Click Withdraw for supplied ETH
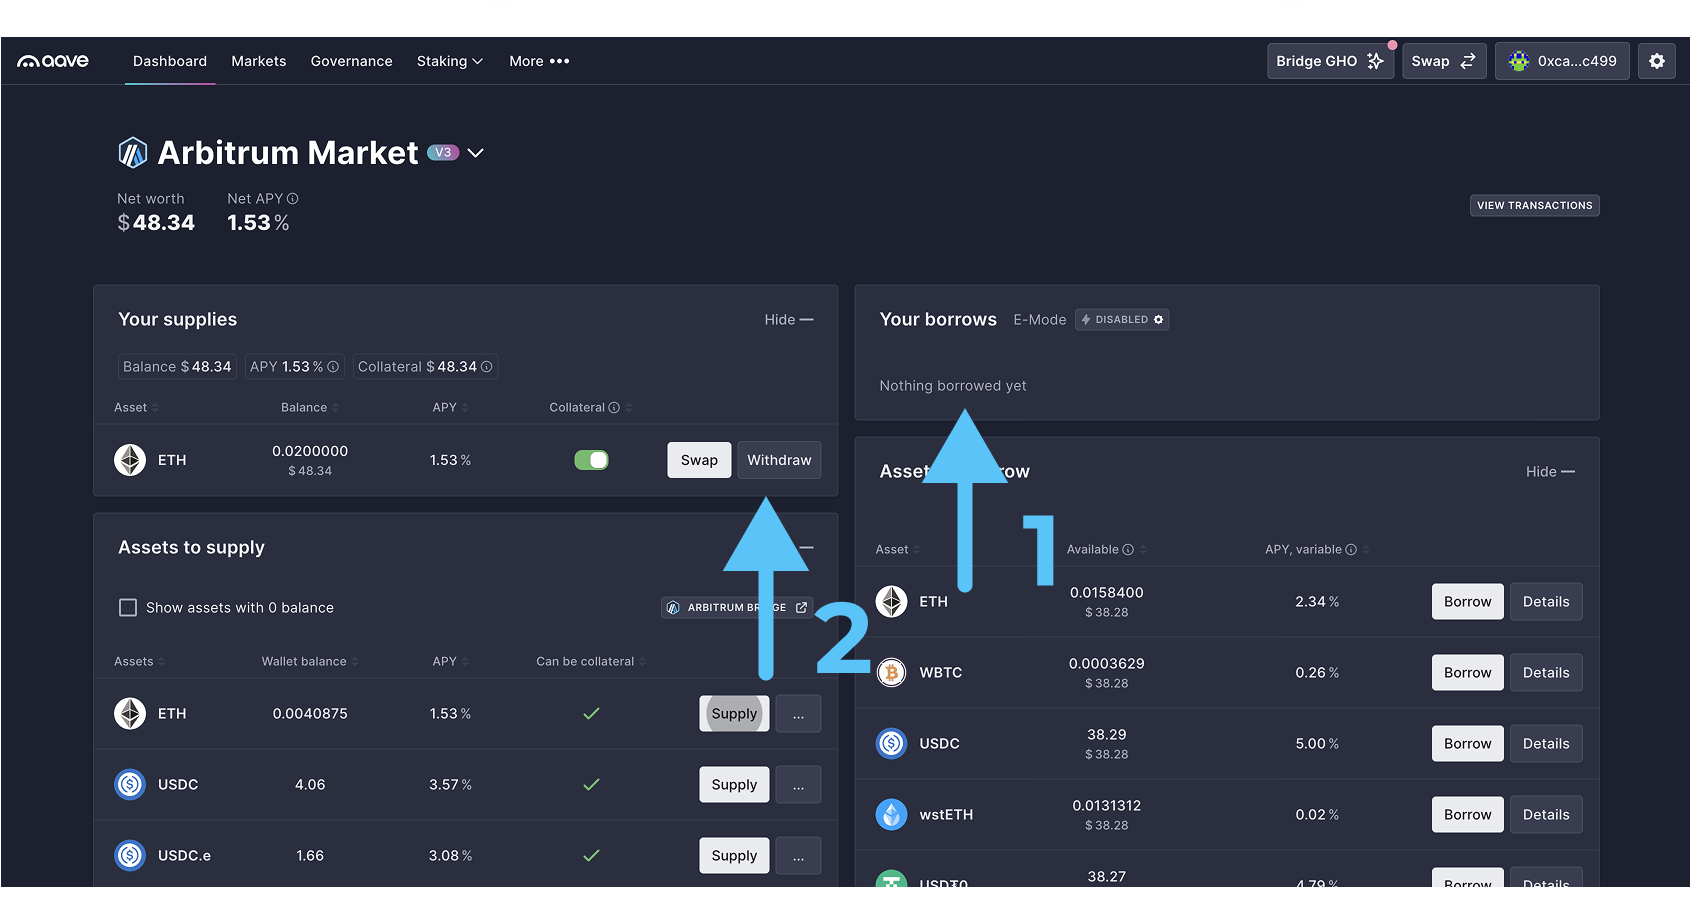The width and height of the screenshot is (1691, 923). point(778,460)
